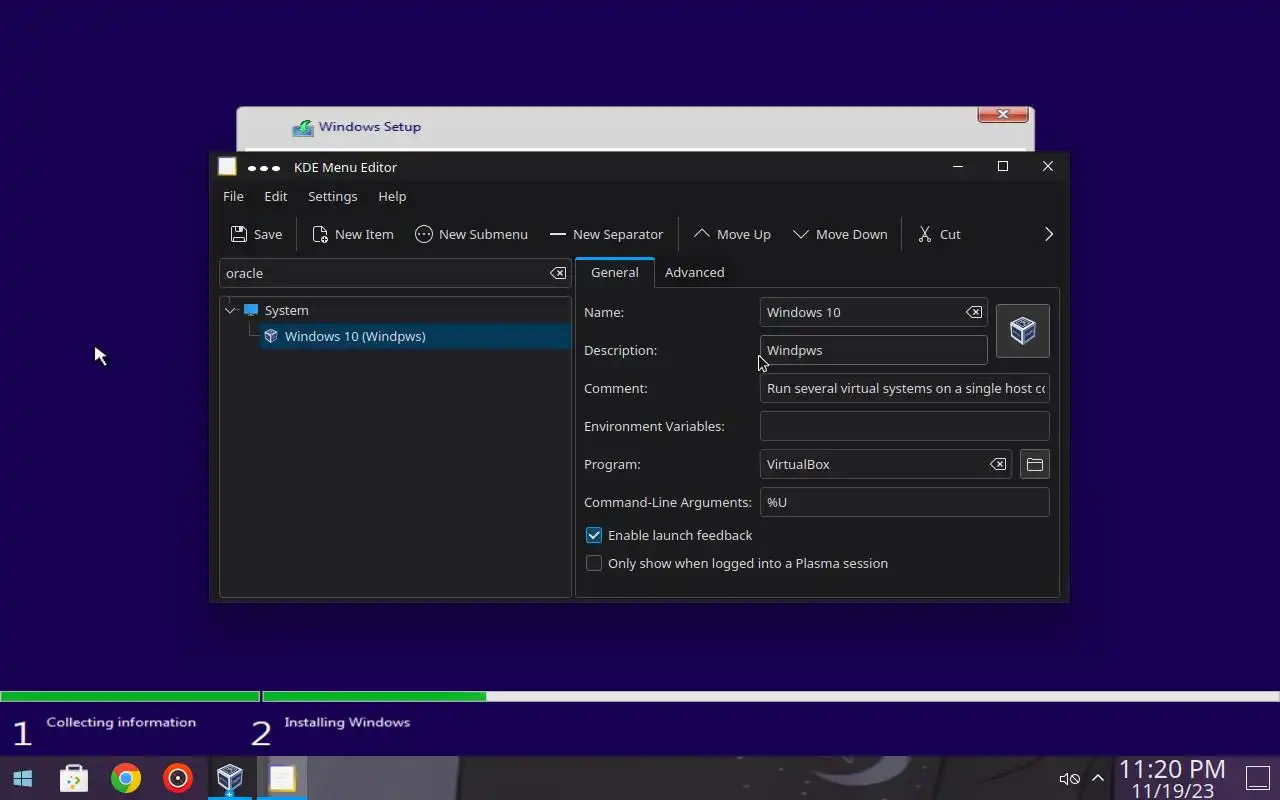1280x800 pixels.
Task: Switch to VirtualBox in taskbar
Action: [x=230, y=778]
